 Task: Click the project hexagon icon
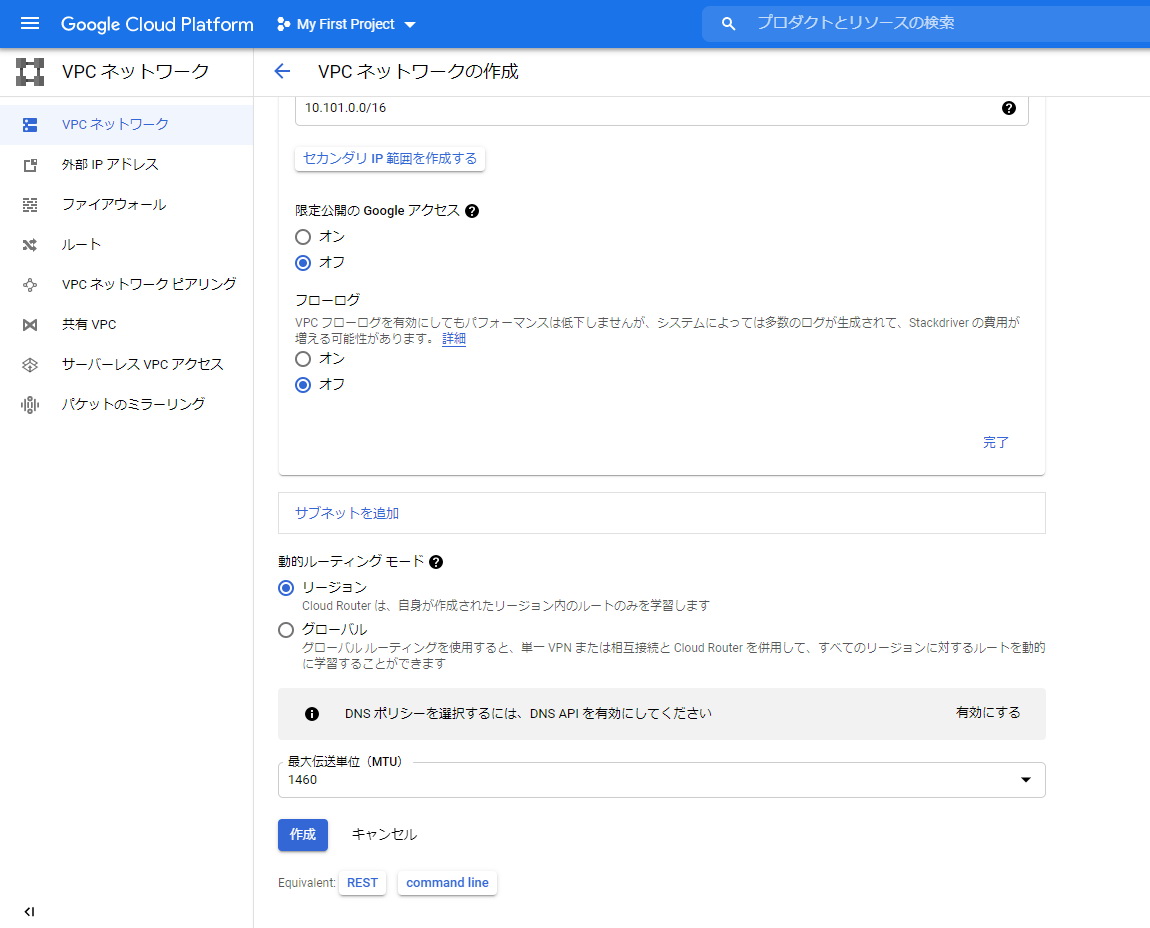point(283,24)
